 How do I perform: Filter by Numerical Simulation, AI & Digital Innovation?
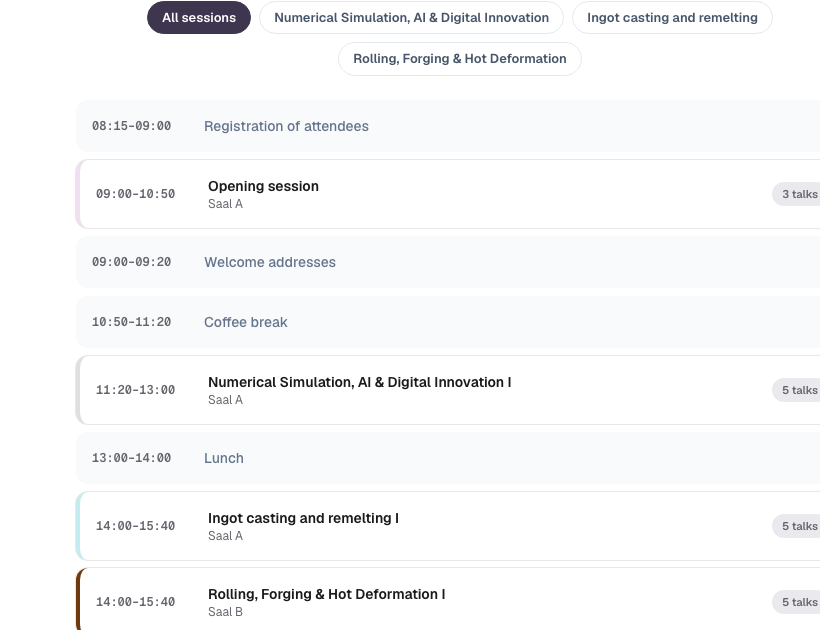(x=411, y=18)
